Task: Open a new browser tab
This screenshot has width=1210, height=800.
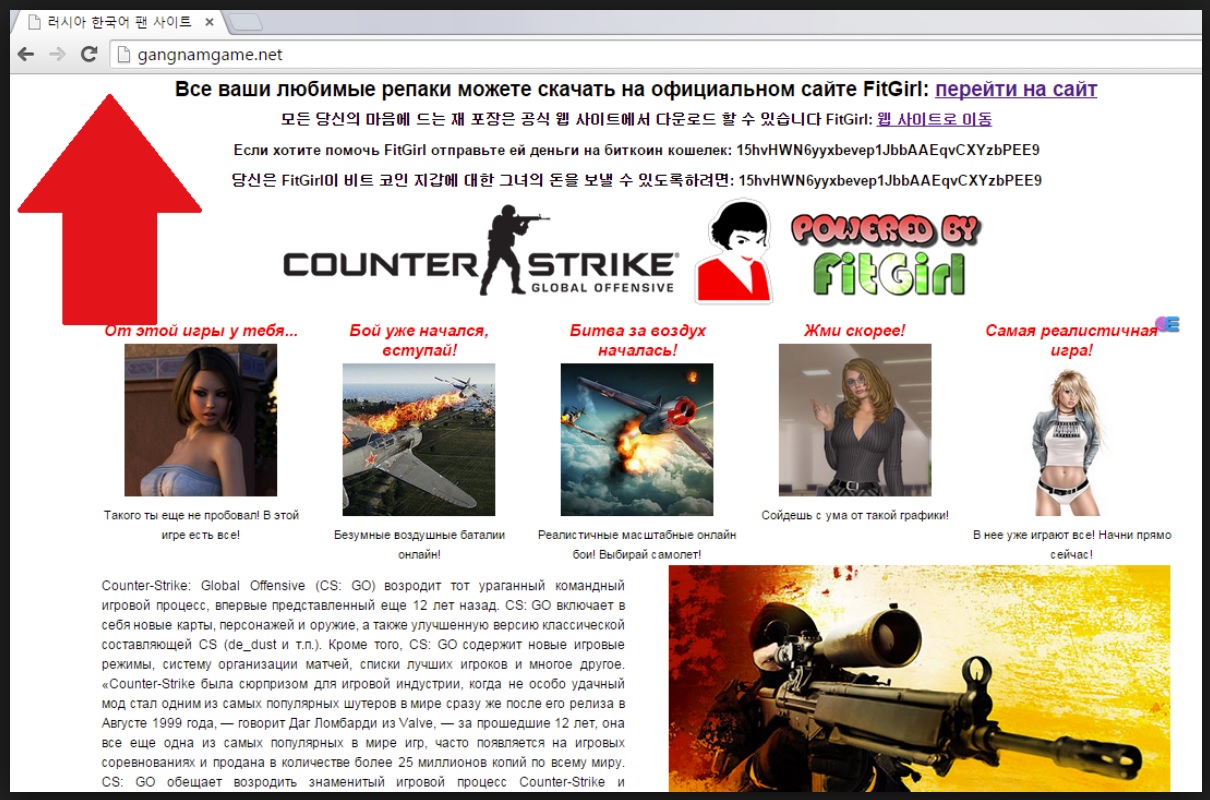Action: pos(246,22)
